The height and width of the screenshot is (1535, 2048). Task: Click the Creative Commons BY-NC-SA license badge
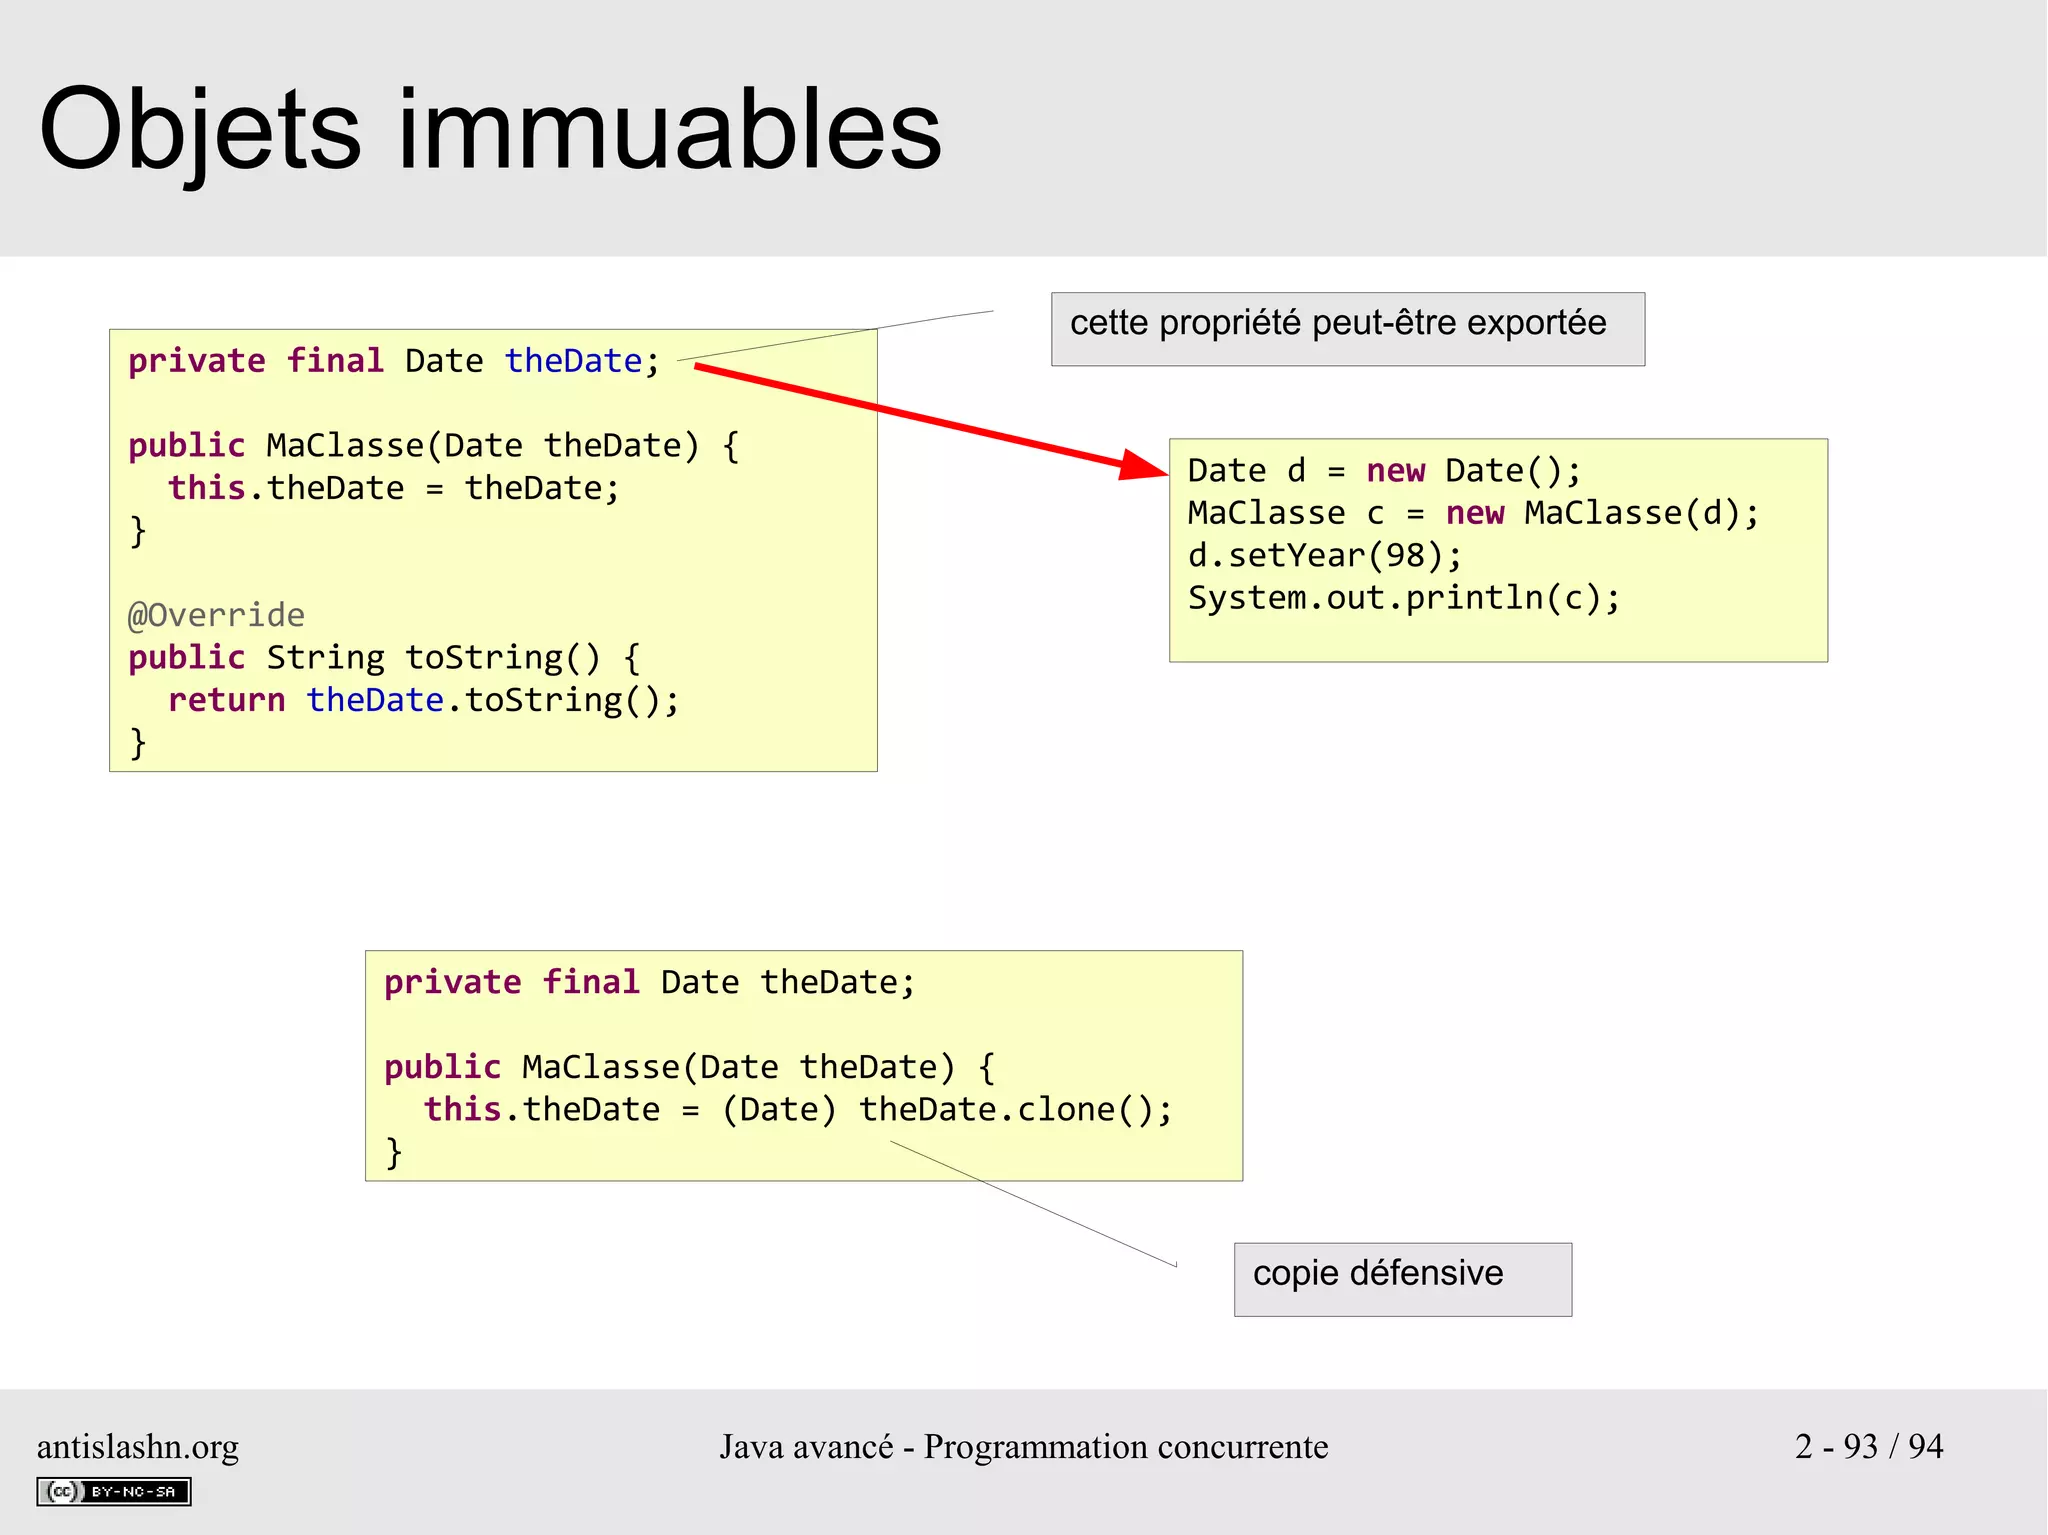(114, 1491)
